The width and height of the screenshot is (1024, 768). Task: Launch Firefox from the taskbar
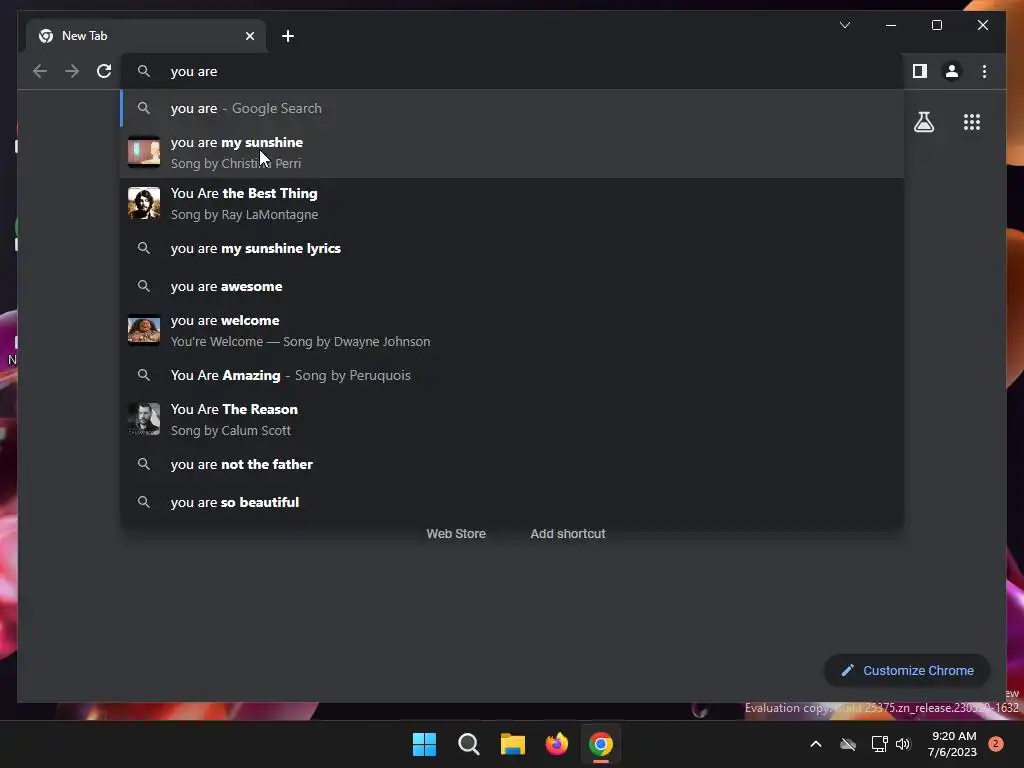pos(556,744)
